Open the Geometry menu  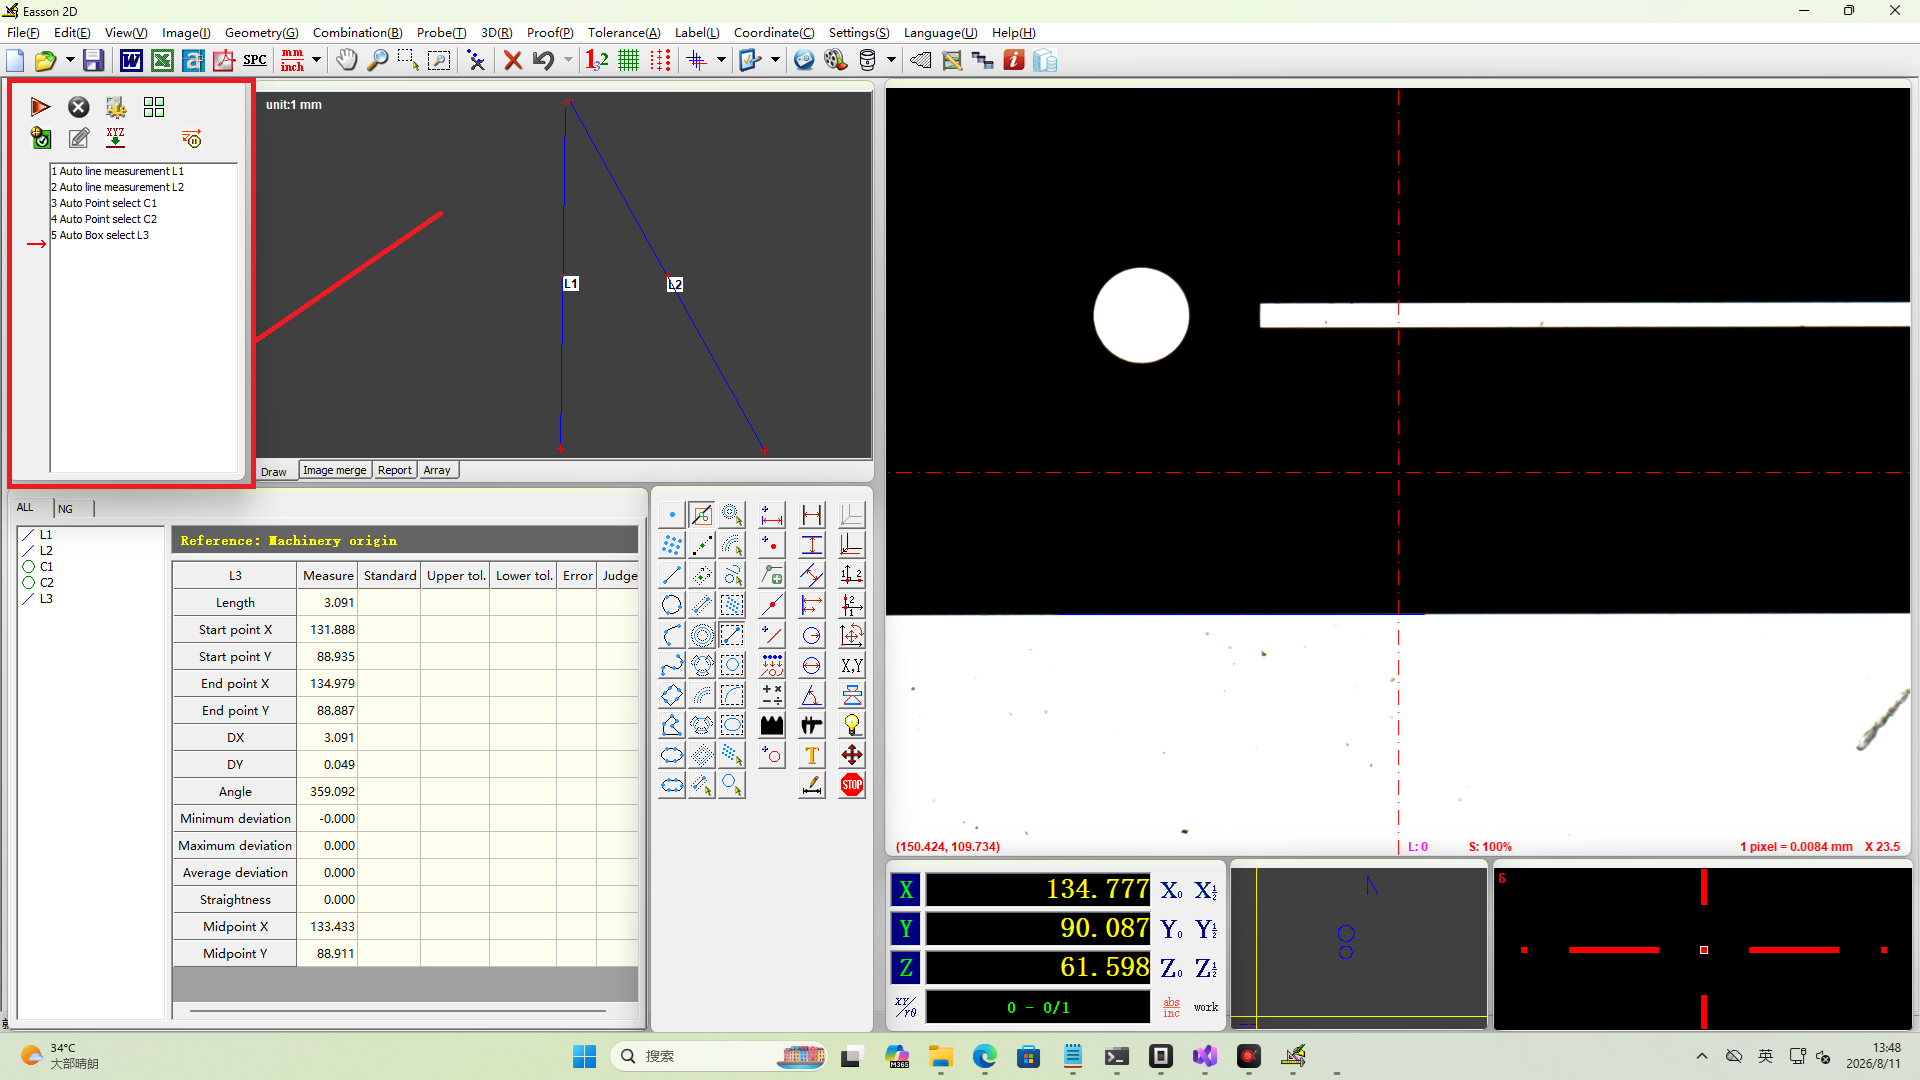[x=261, y=33]
